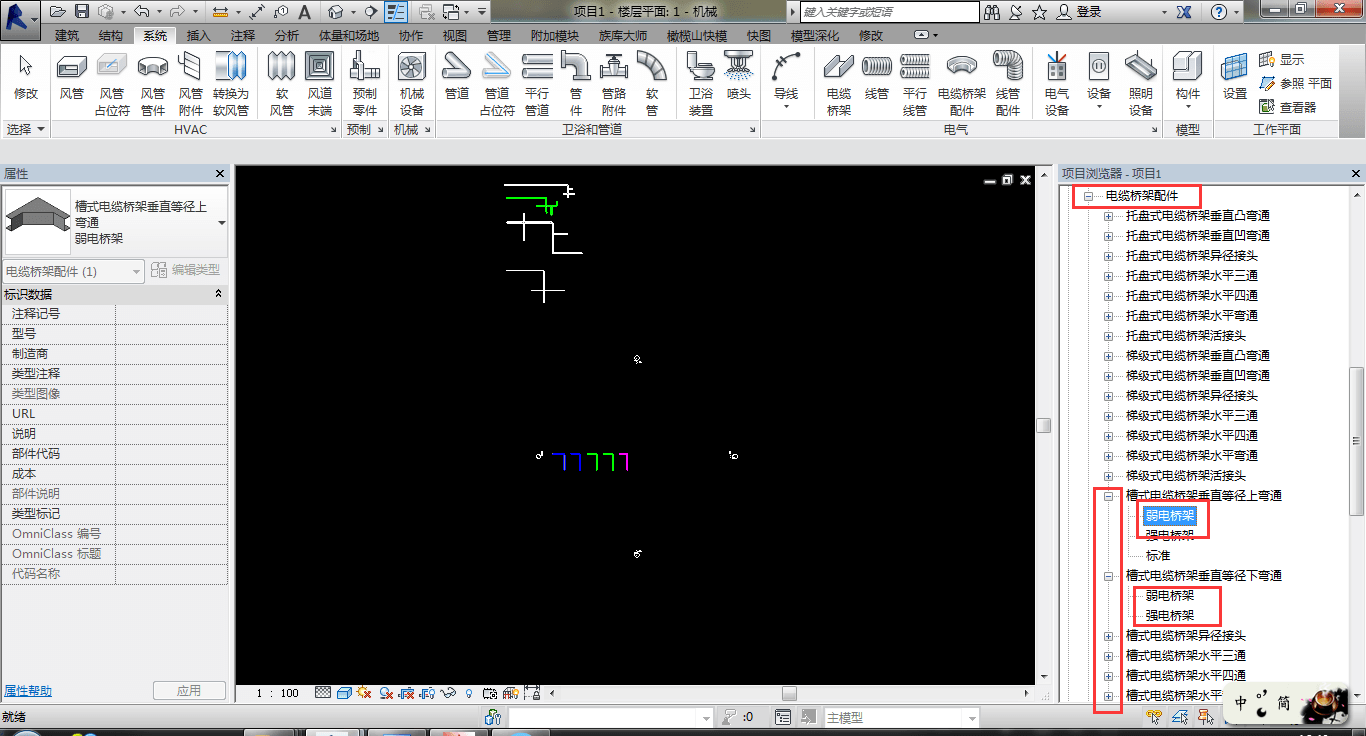Choose the 管件 pipe fitting tool
1366x736 pixels.
[x=575, y=83]
